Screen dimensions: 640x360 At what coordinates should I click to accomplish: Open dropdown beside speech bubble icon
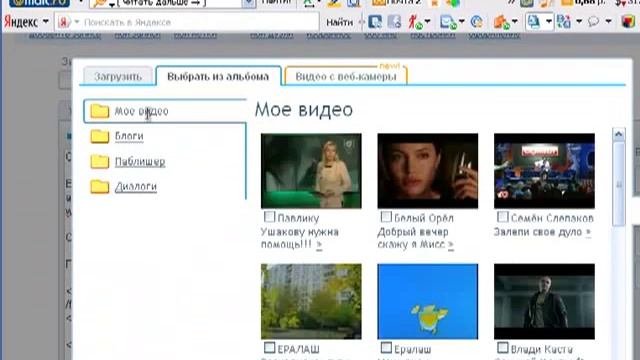tap(608, 21)
